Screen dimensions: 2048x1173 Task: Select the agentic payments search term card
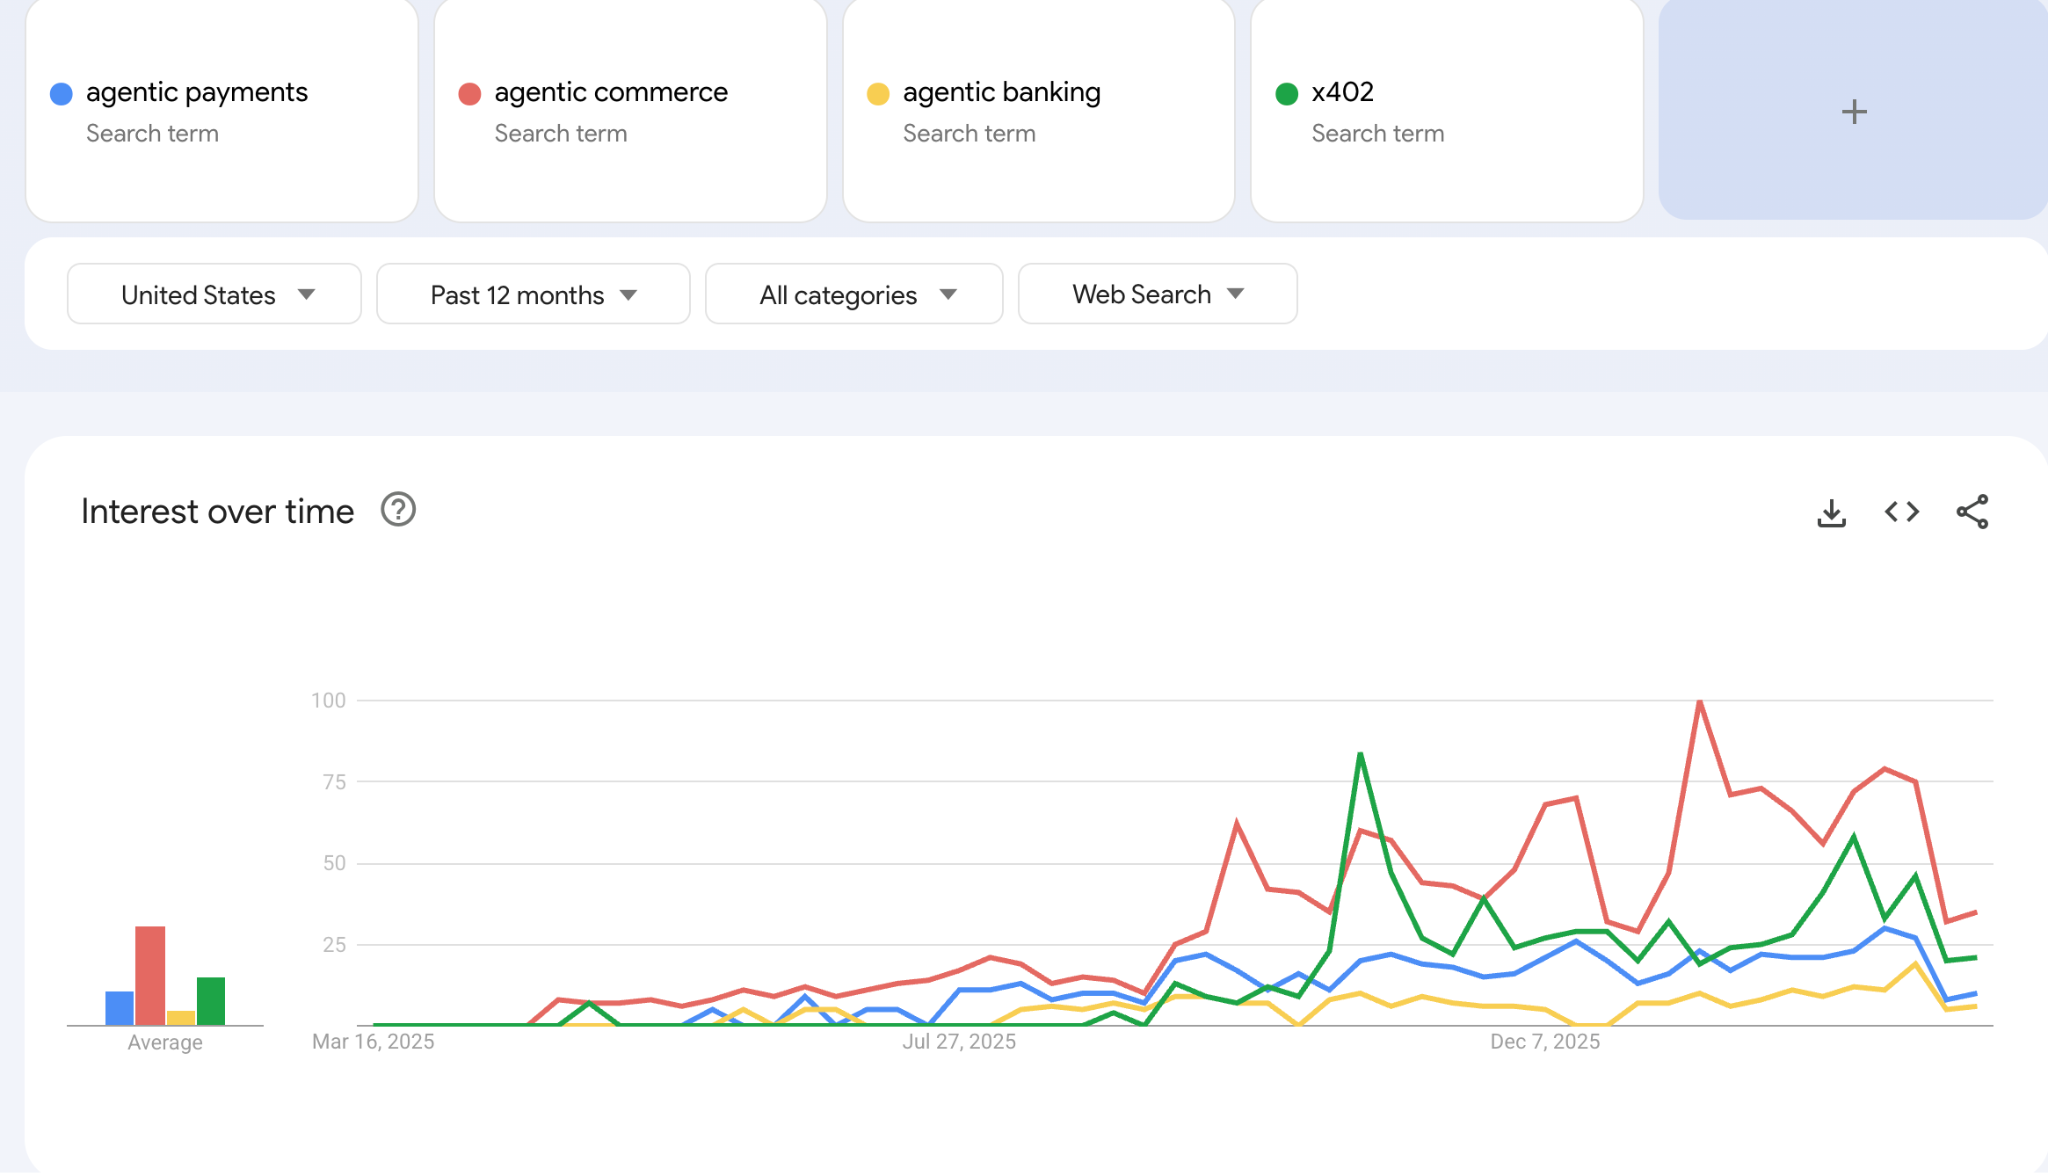(197, 93)
